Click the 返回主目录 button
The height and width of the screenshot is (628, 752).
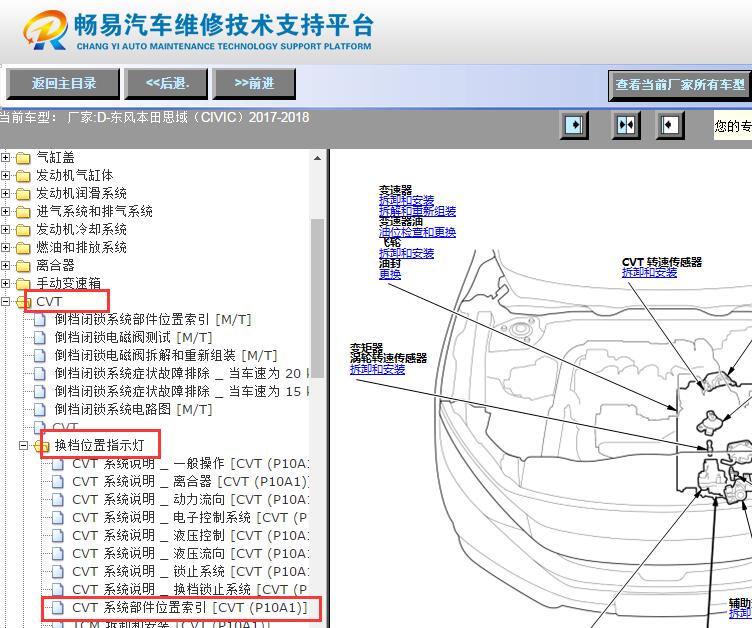click(63, 83)
